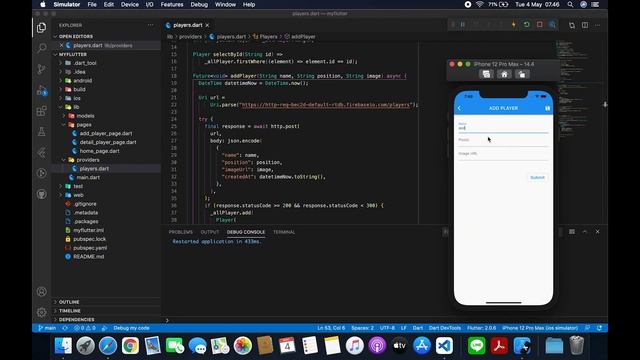This screenshot has height=360, width=640.
Task: Expand the OUTLINE section
Action: click(x=69, y=302)
